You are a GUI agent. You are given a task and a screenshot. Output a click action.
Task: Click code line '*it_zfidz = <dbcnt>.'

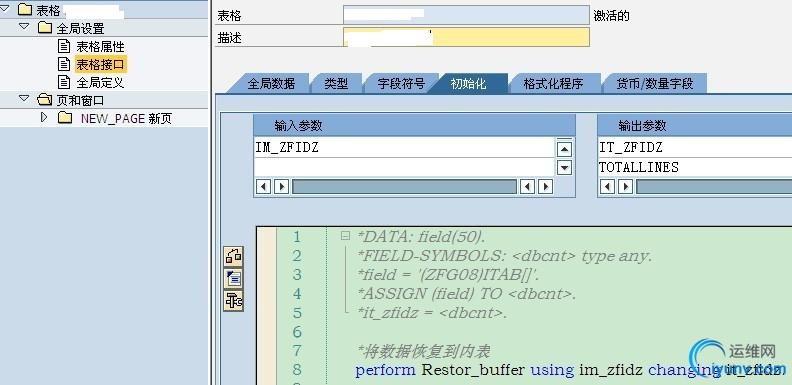[432, 313]
